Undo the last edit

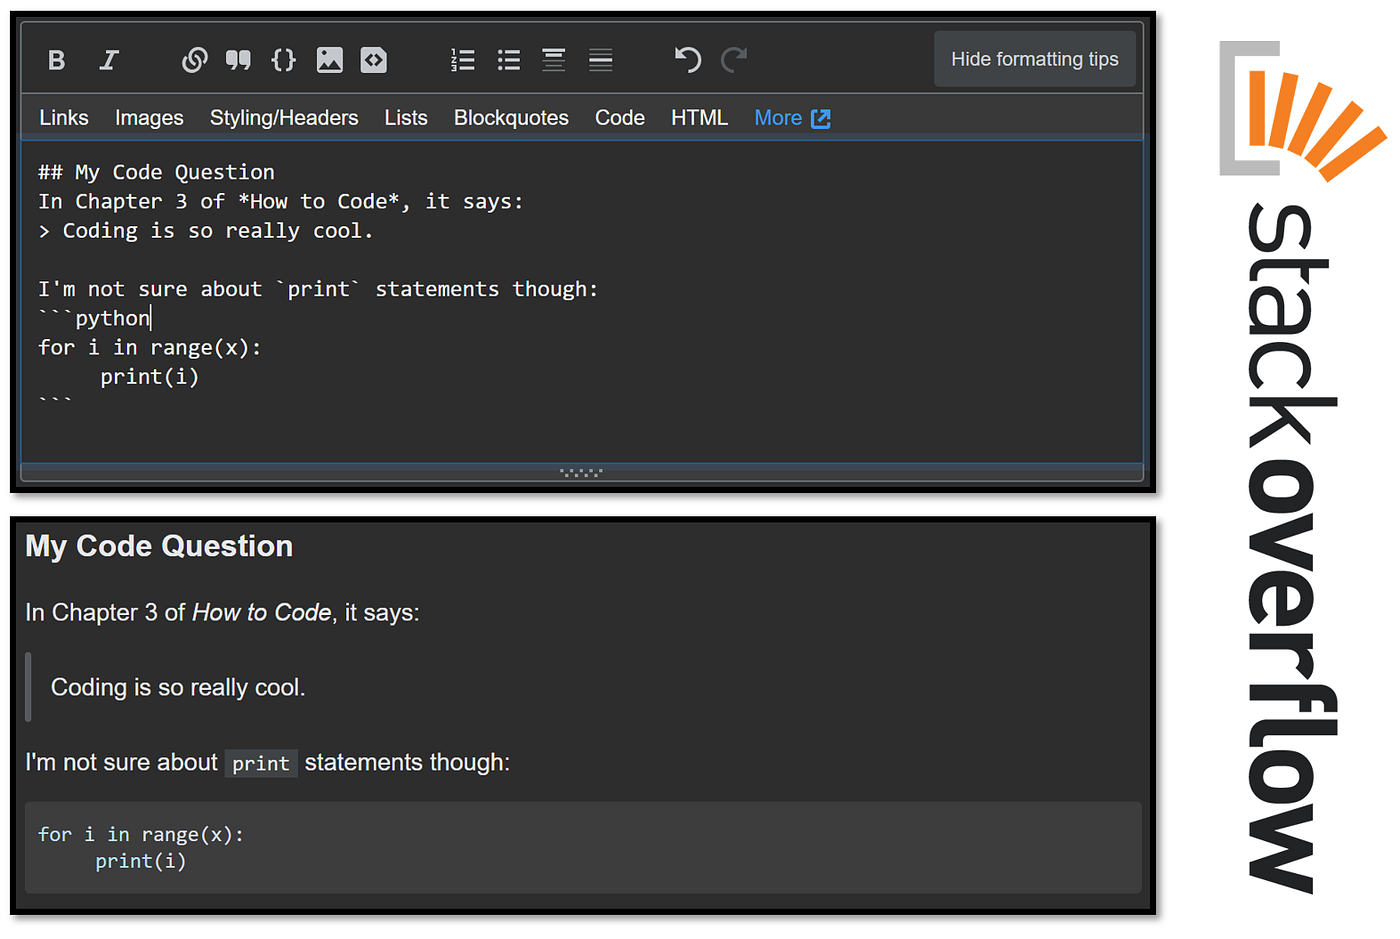(687, 59)
